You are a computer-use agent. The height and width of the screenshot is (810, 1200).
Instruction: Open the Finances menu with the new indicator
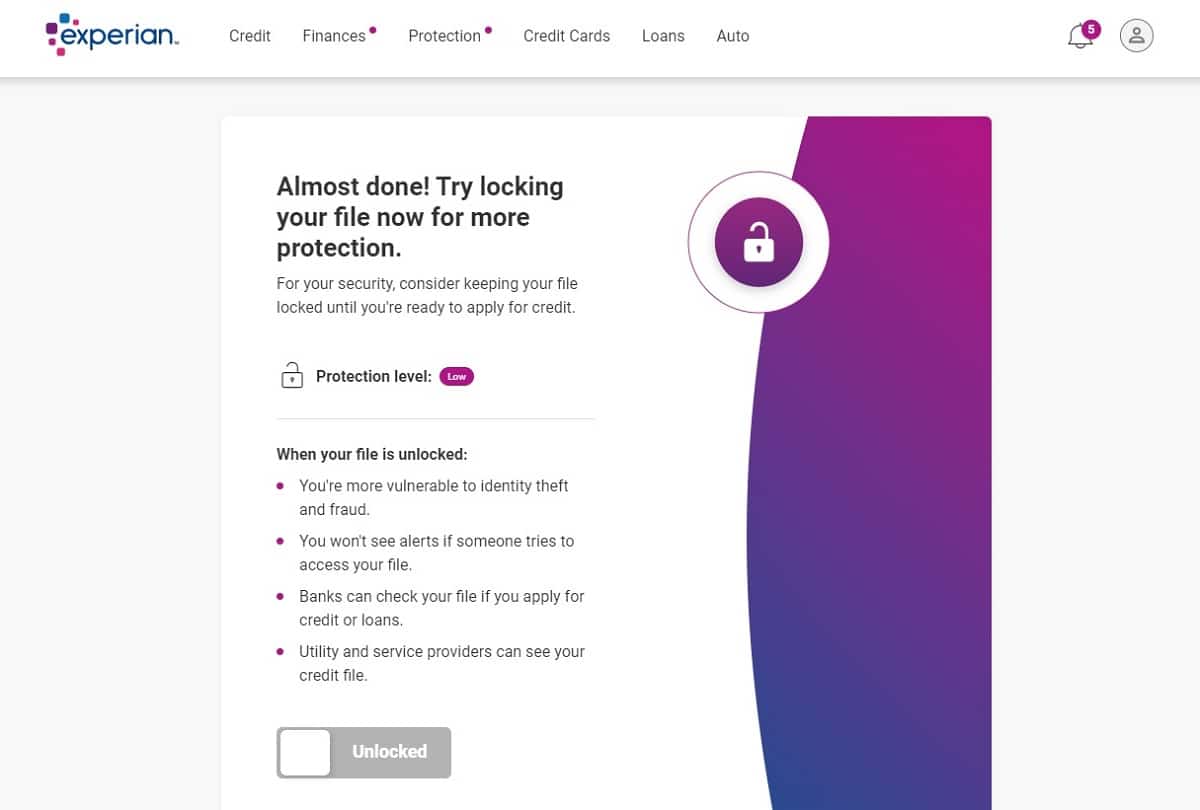pyautogui.click(x=333, y=36)
